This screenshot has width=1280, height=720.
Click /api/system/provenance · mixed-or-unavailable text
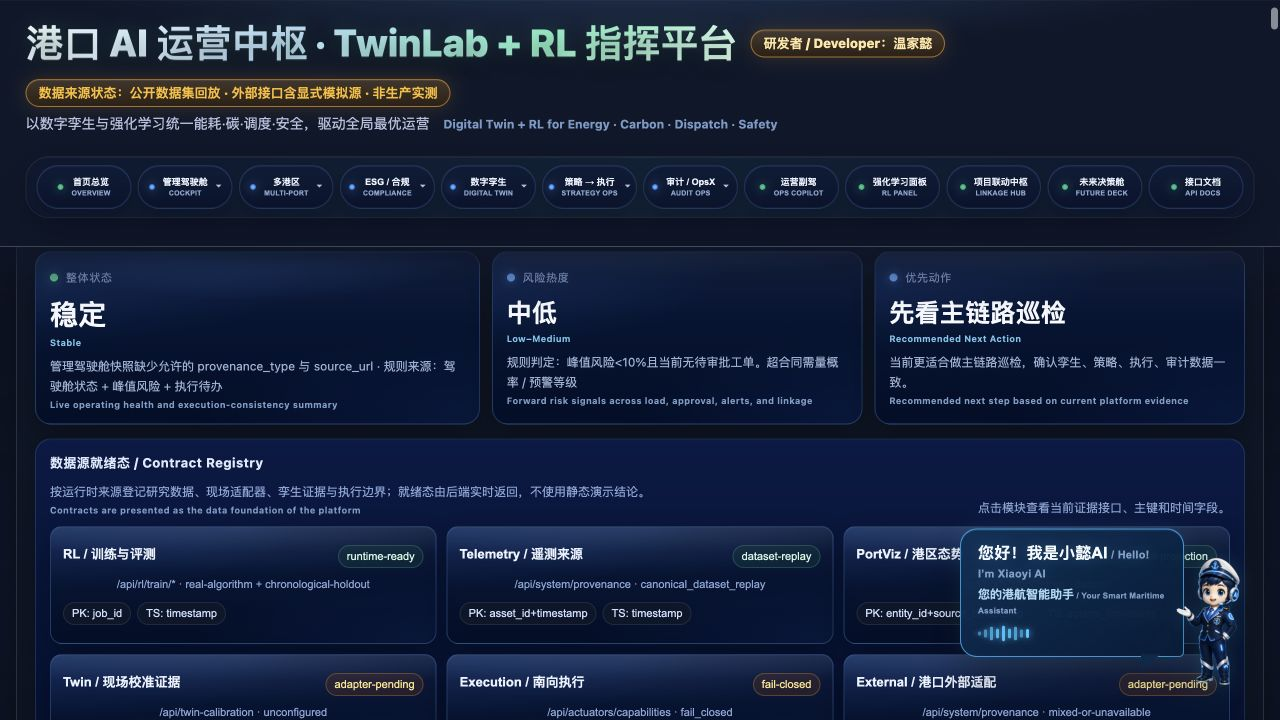1036,712
